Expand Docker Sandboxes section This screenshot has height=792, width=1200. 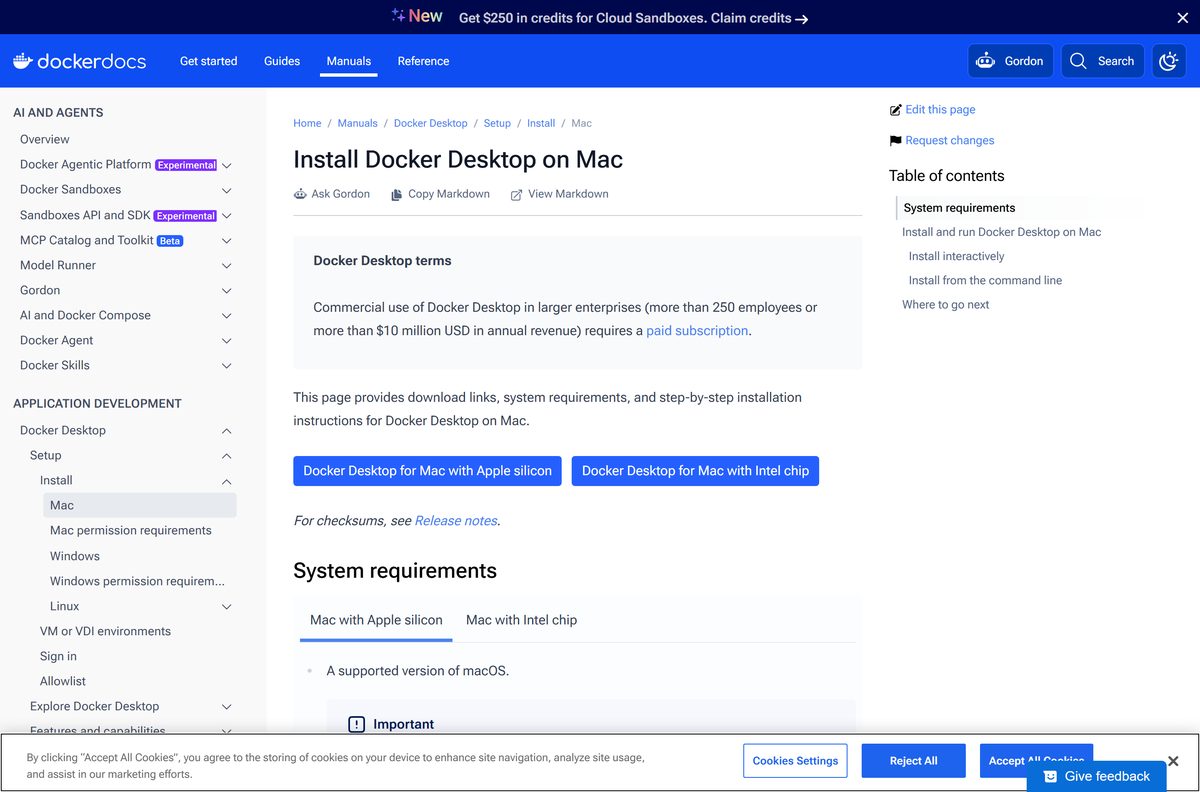(x=227, y=190)
